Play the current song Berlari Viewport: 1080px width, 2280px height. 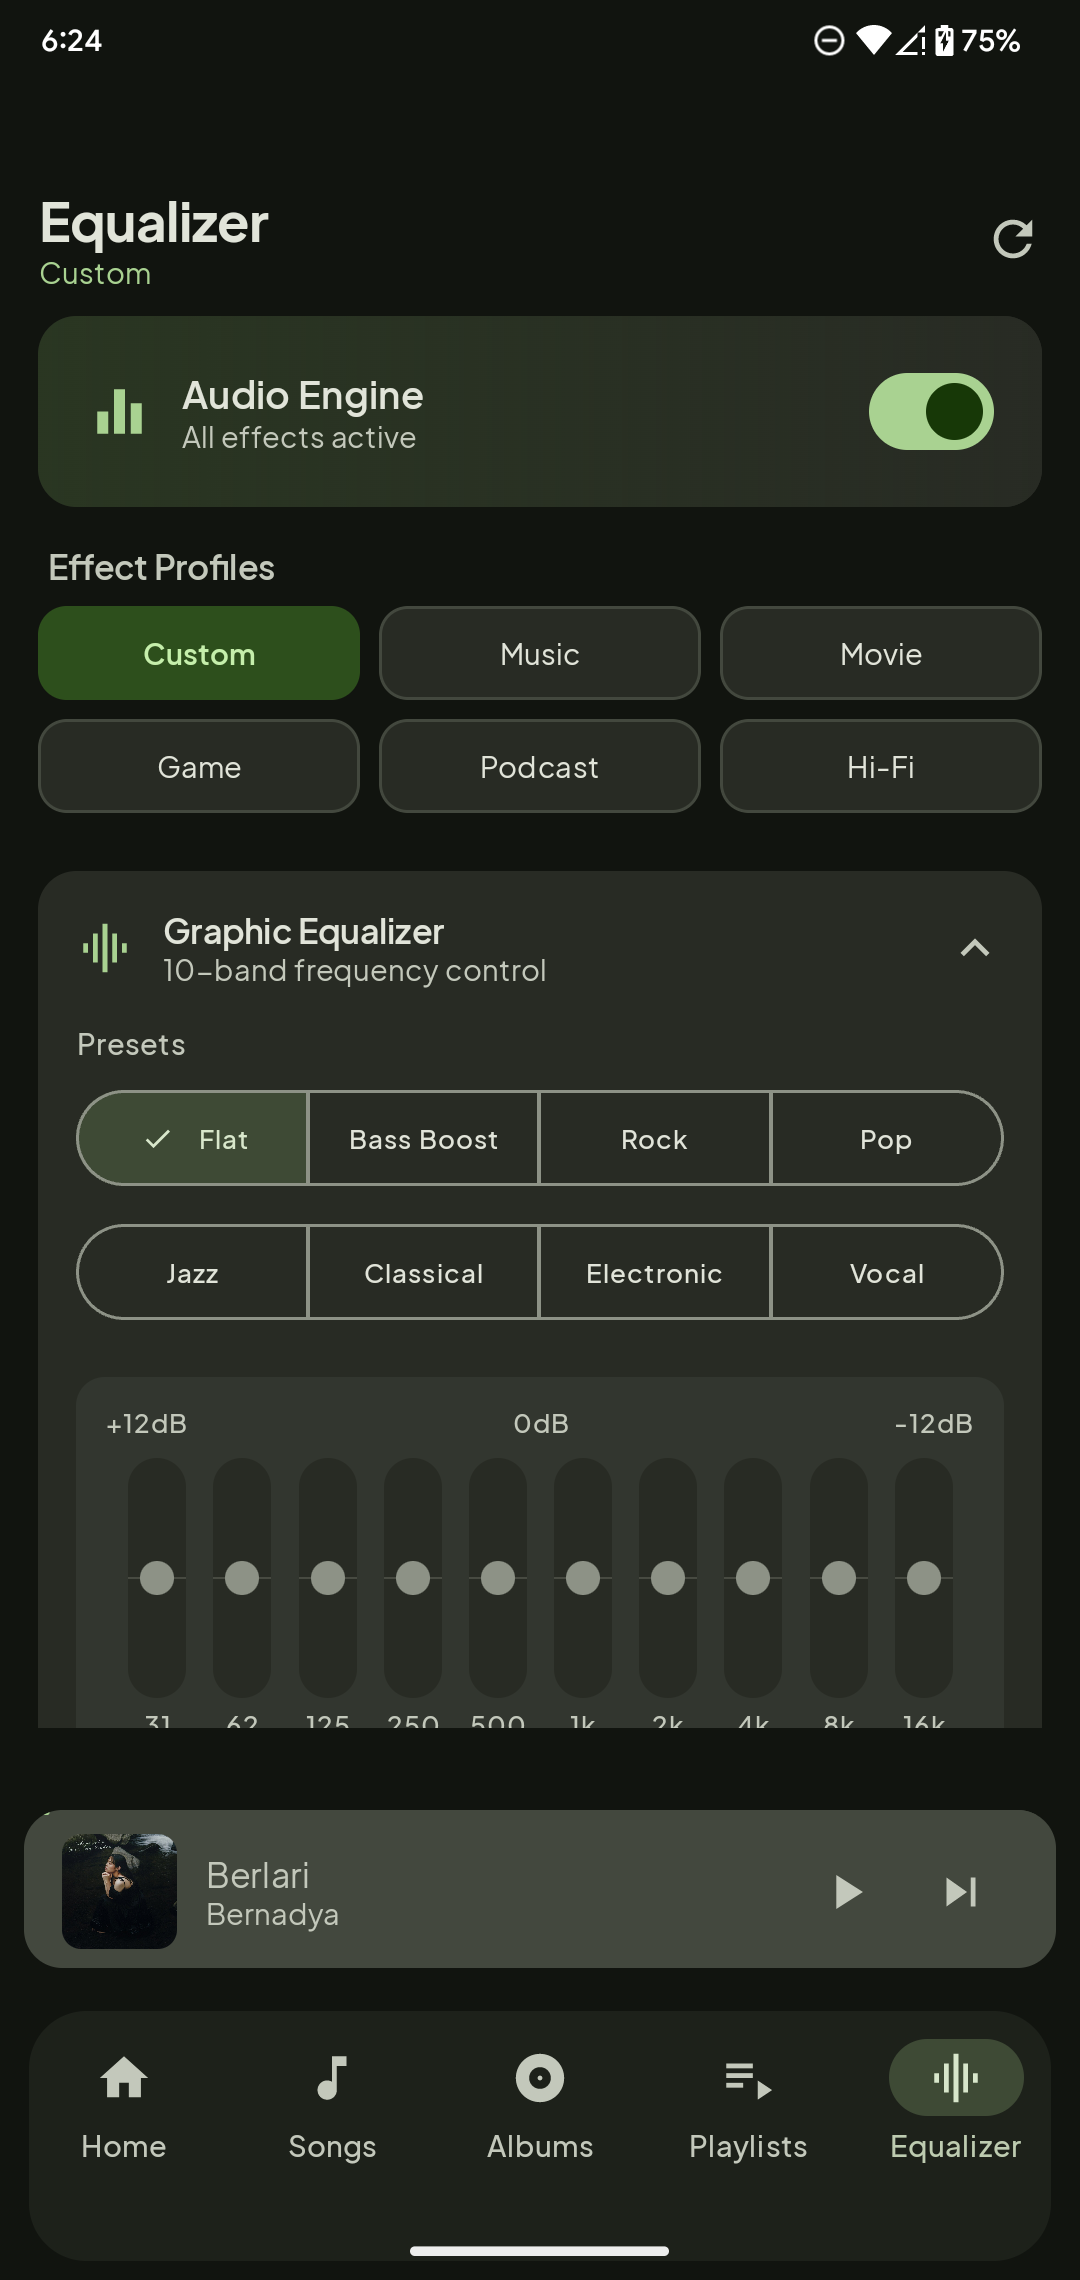[x=848, y=1891]
